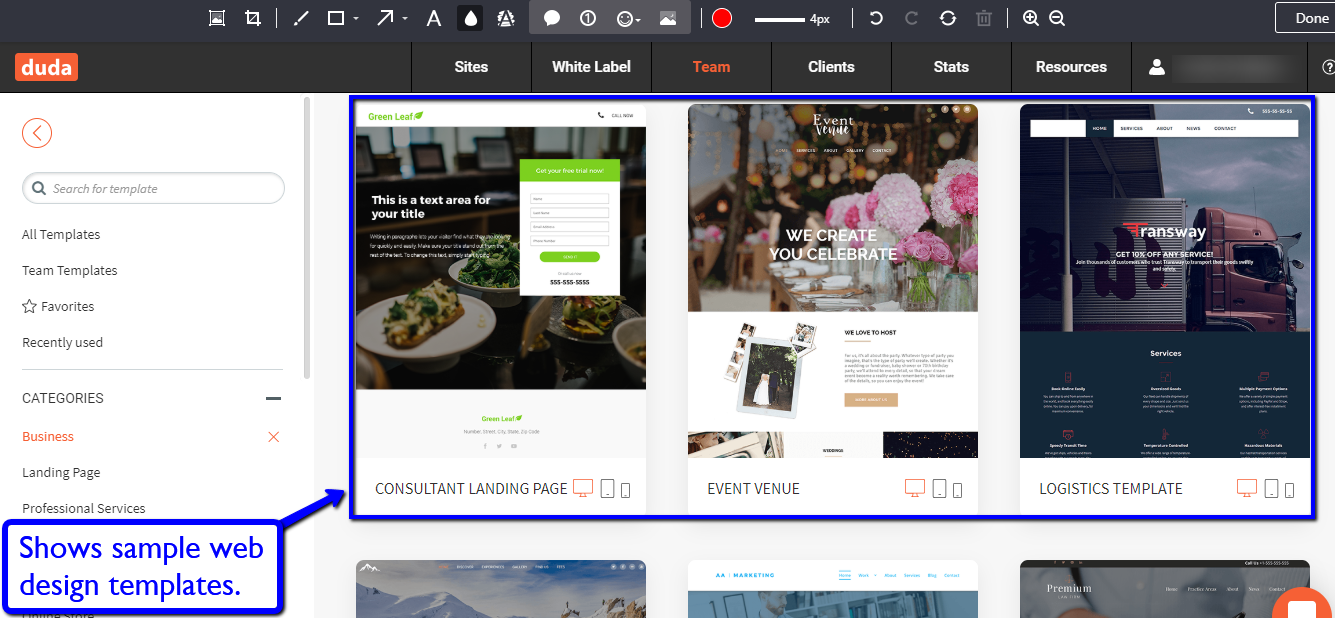Click the duda logo
The width and height of the screenshot is (1335, 618).
[46, 67]
